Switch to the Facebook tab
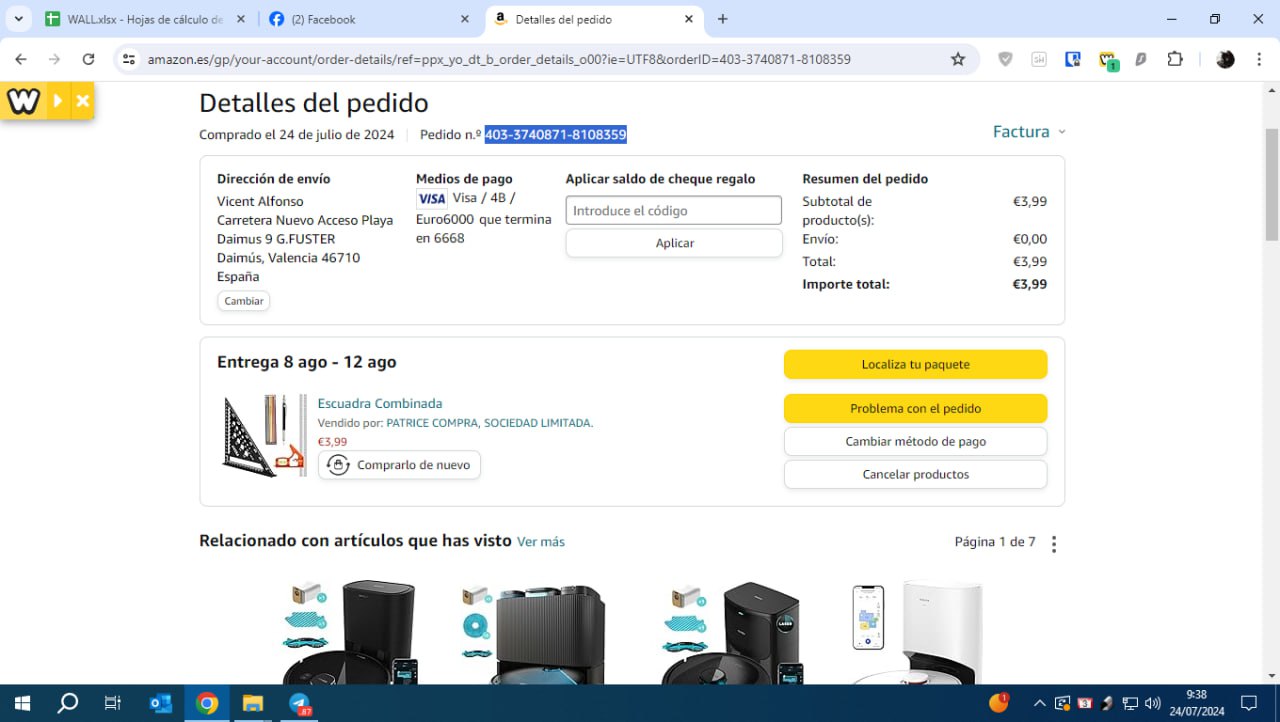This screenshot has height=722, width=1280. tap(370, 19)
